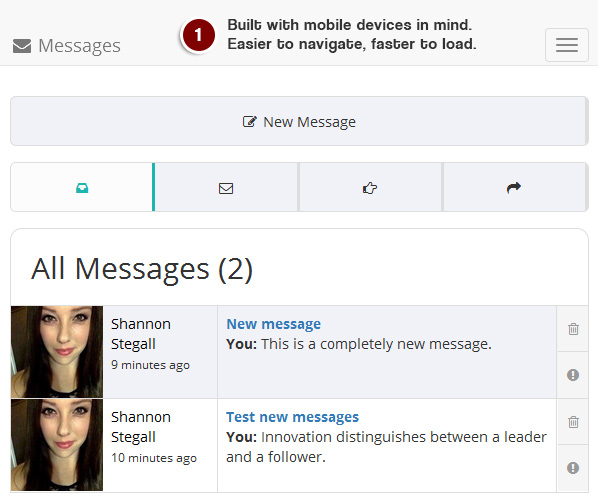The height and width of the screenshot is (500, 598).
Task: Open the 'Test new messages' subject link
Action: [292, 417]
